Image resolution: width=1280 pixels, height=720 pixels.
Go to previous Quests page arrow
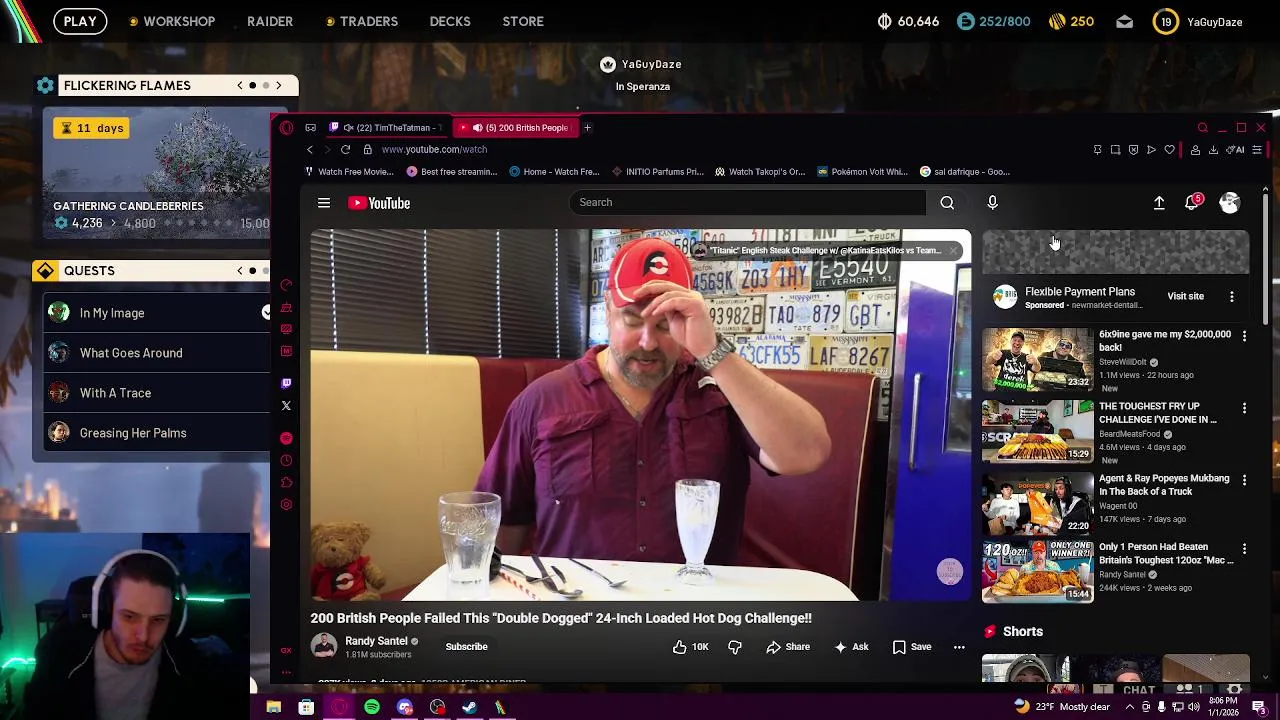pyautogui.click(x=240, y=271)
